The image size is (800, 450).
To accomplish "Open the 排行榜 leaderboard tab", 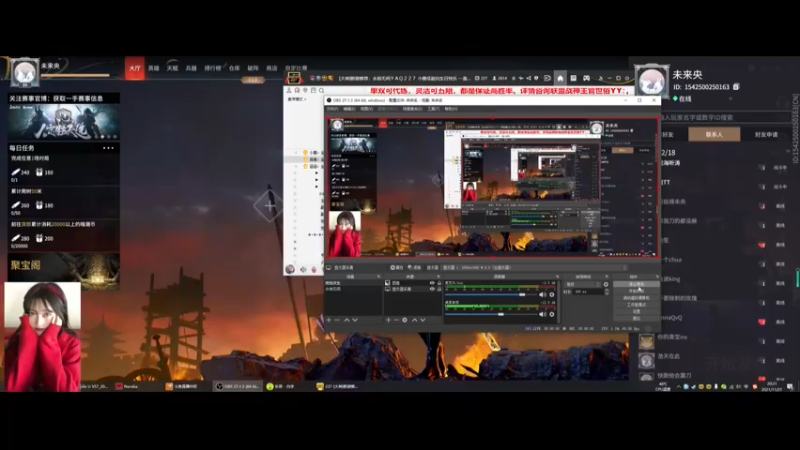I will point(213,68).
